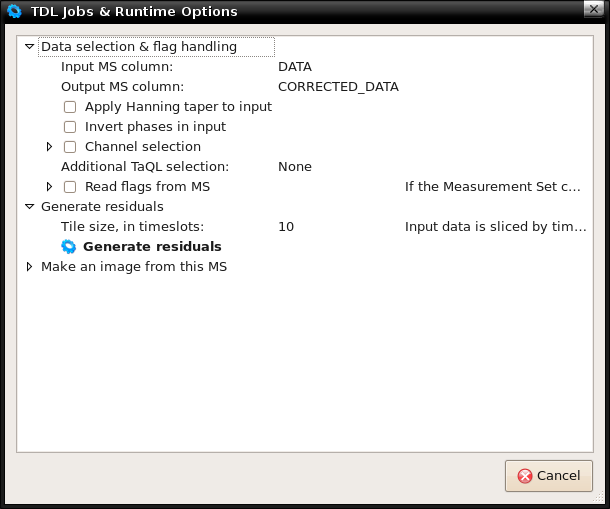Enable Read flags from MS checkbox

coord(70,187)
